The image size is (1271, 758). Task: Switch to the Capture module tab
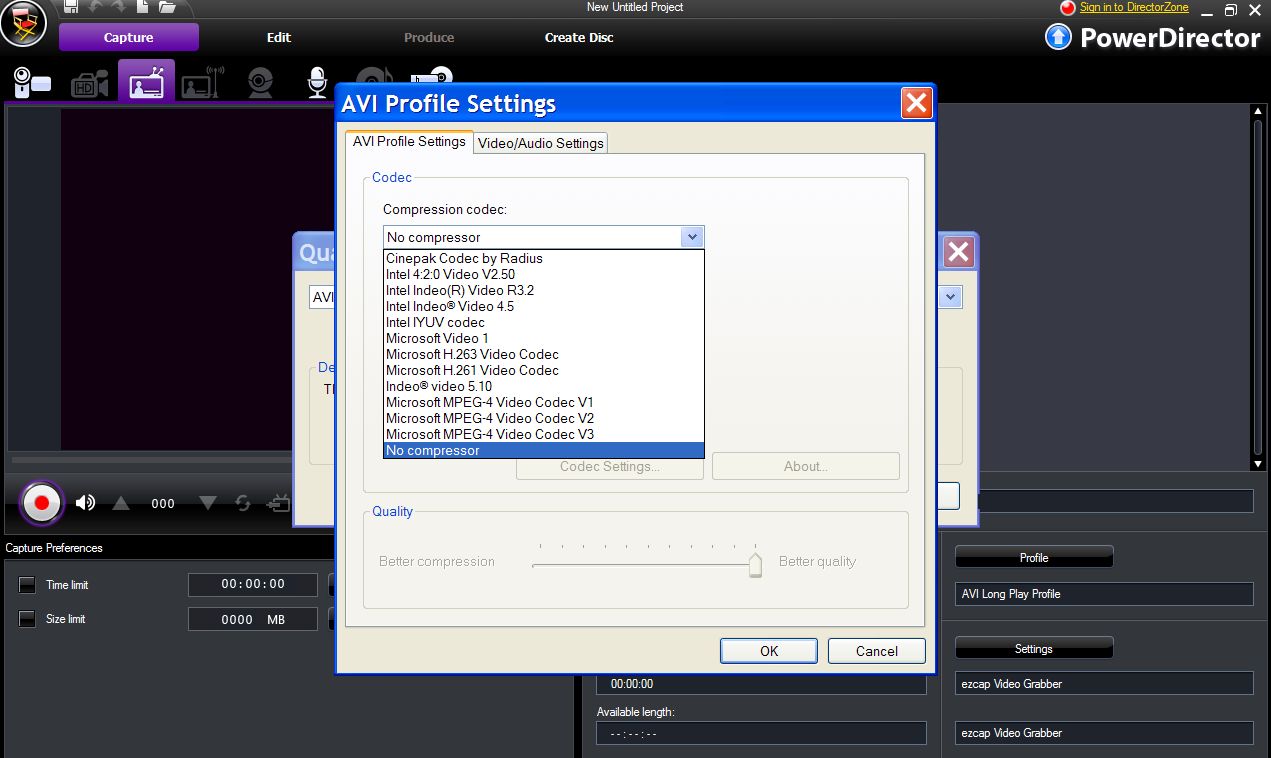pos(129,38)
